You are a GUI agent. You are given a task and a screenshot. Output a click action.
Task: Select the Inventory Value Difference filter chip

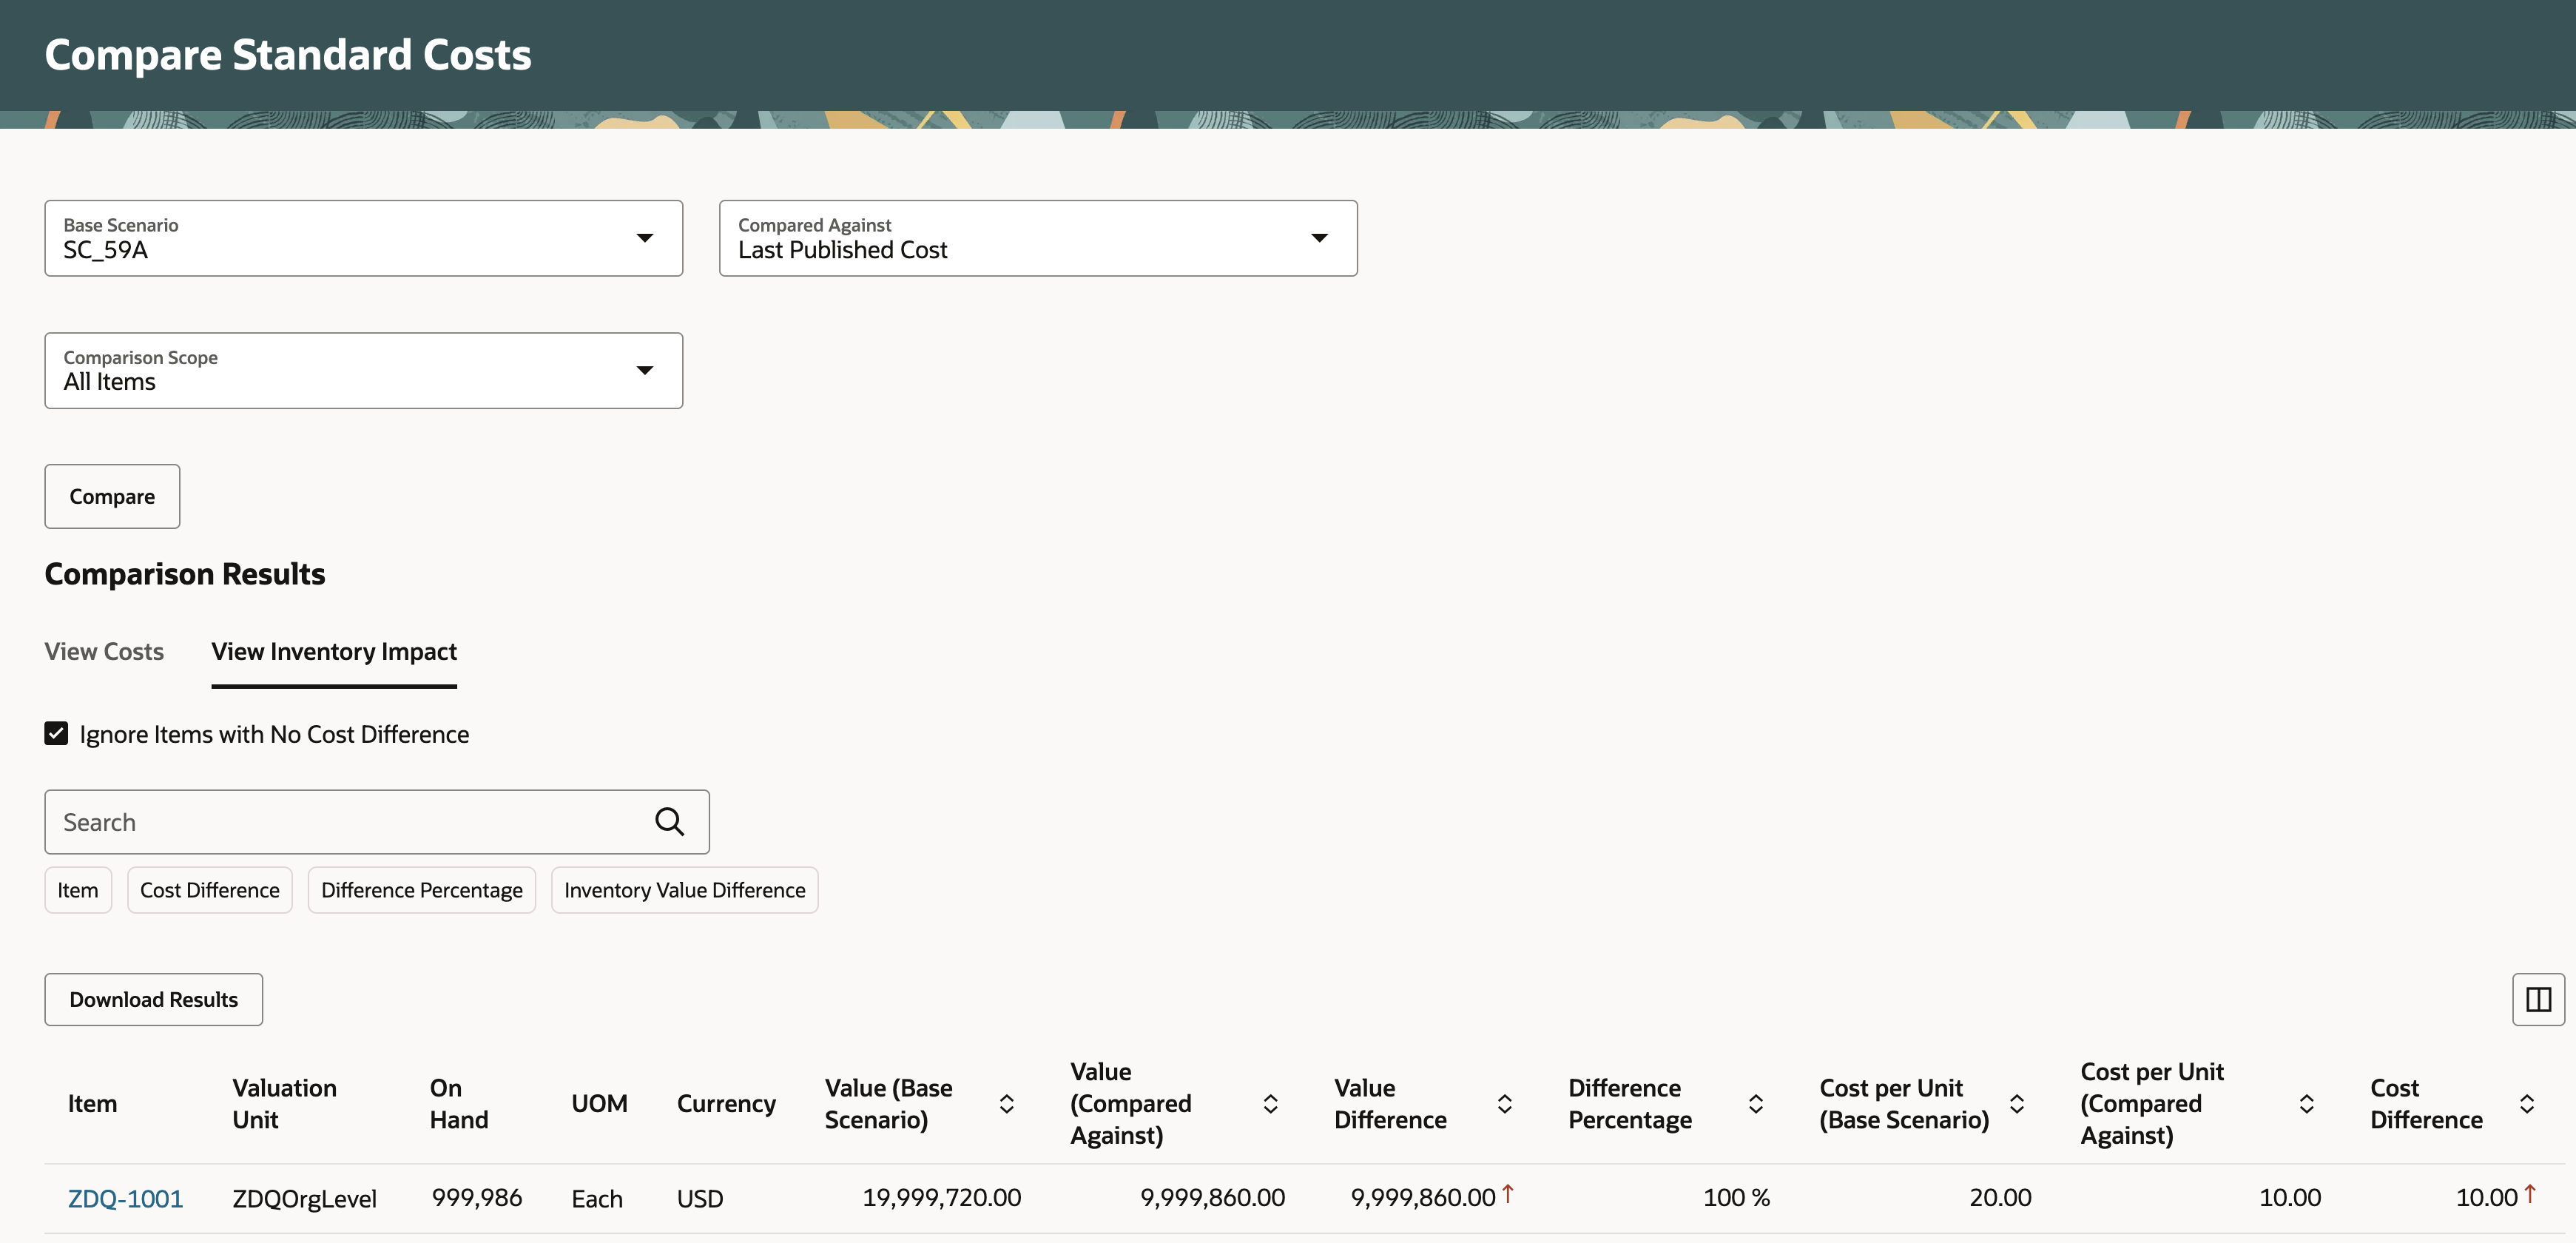click(x=684, y=890)
